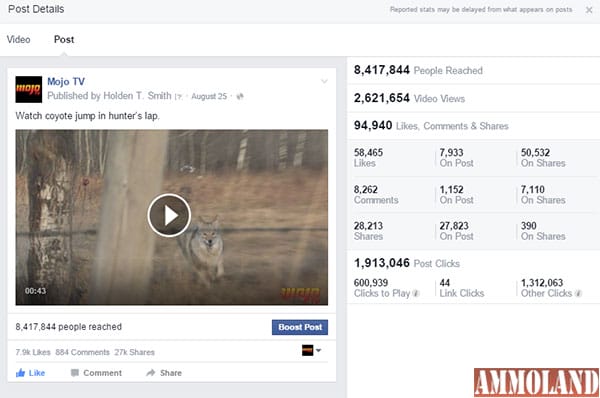Click the 2,621,654 Video Views stat
This screenshot has height=398, width=600.
(x=409, y=98)
